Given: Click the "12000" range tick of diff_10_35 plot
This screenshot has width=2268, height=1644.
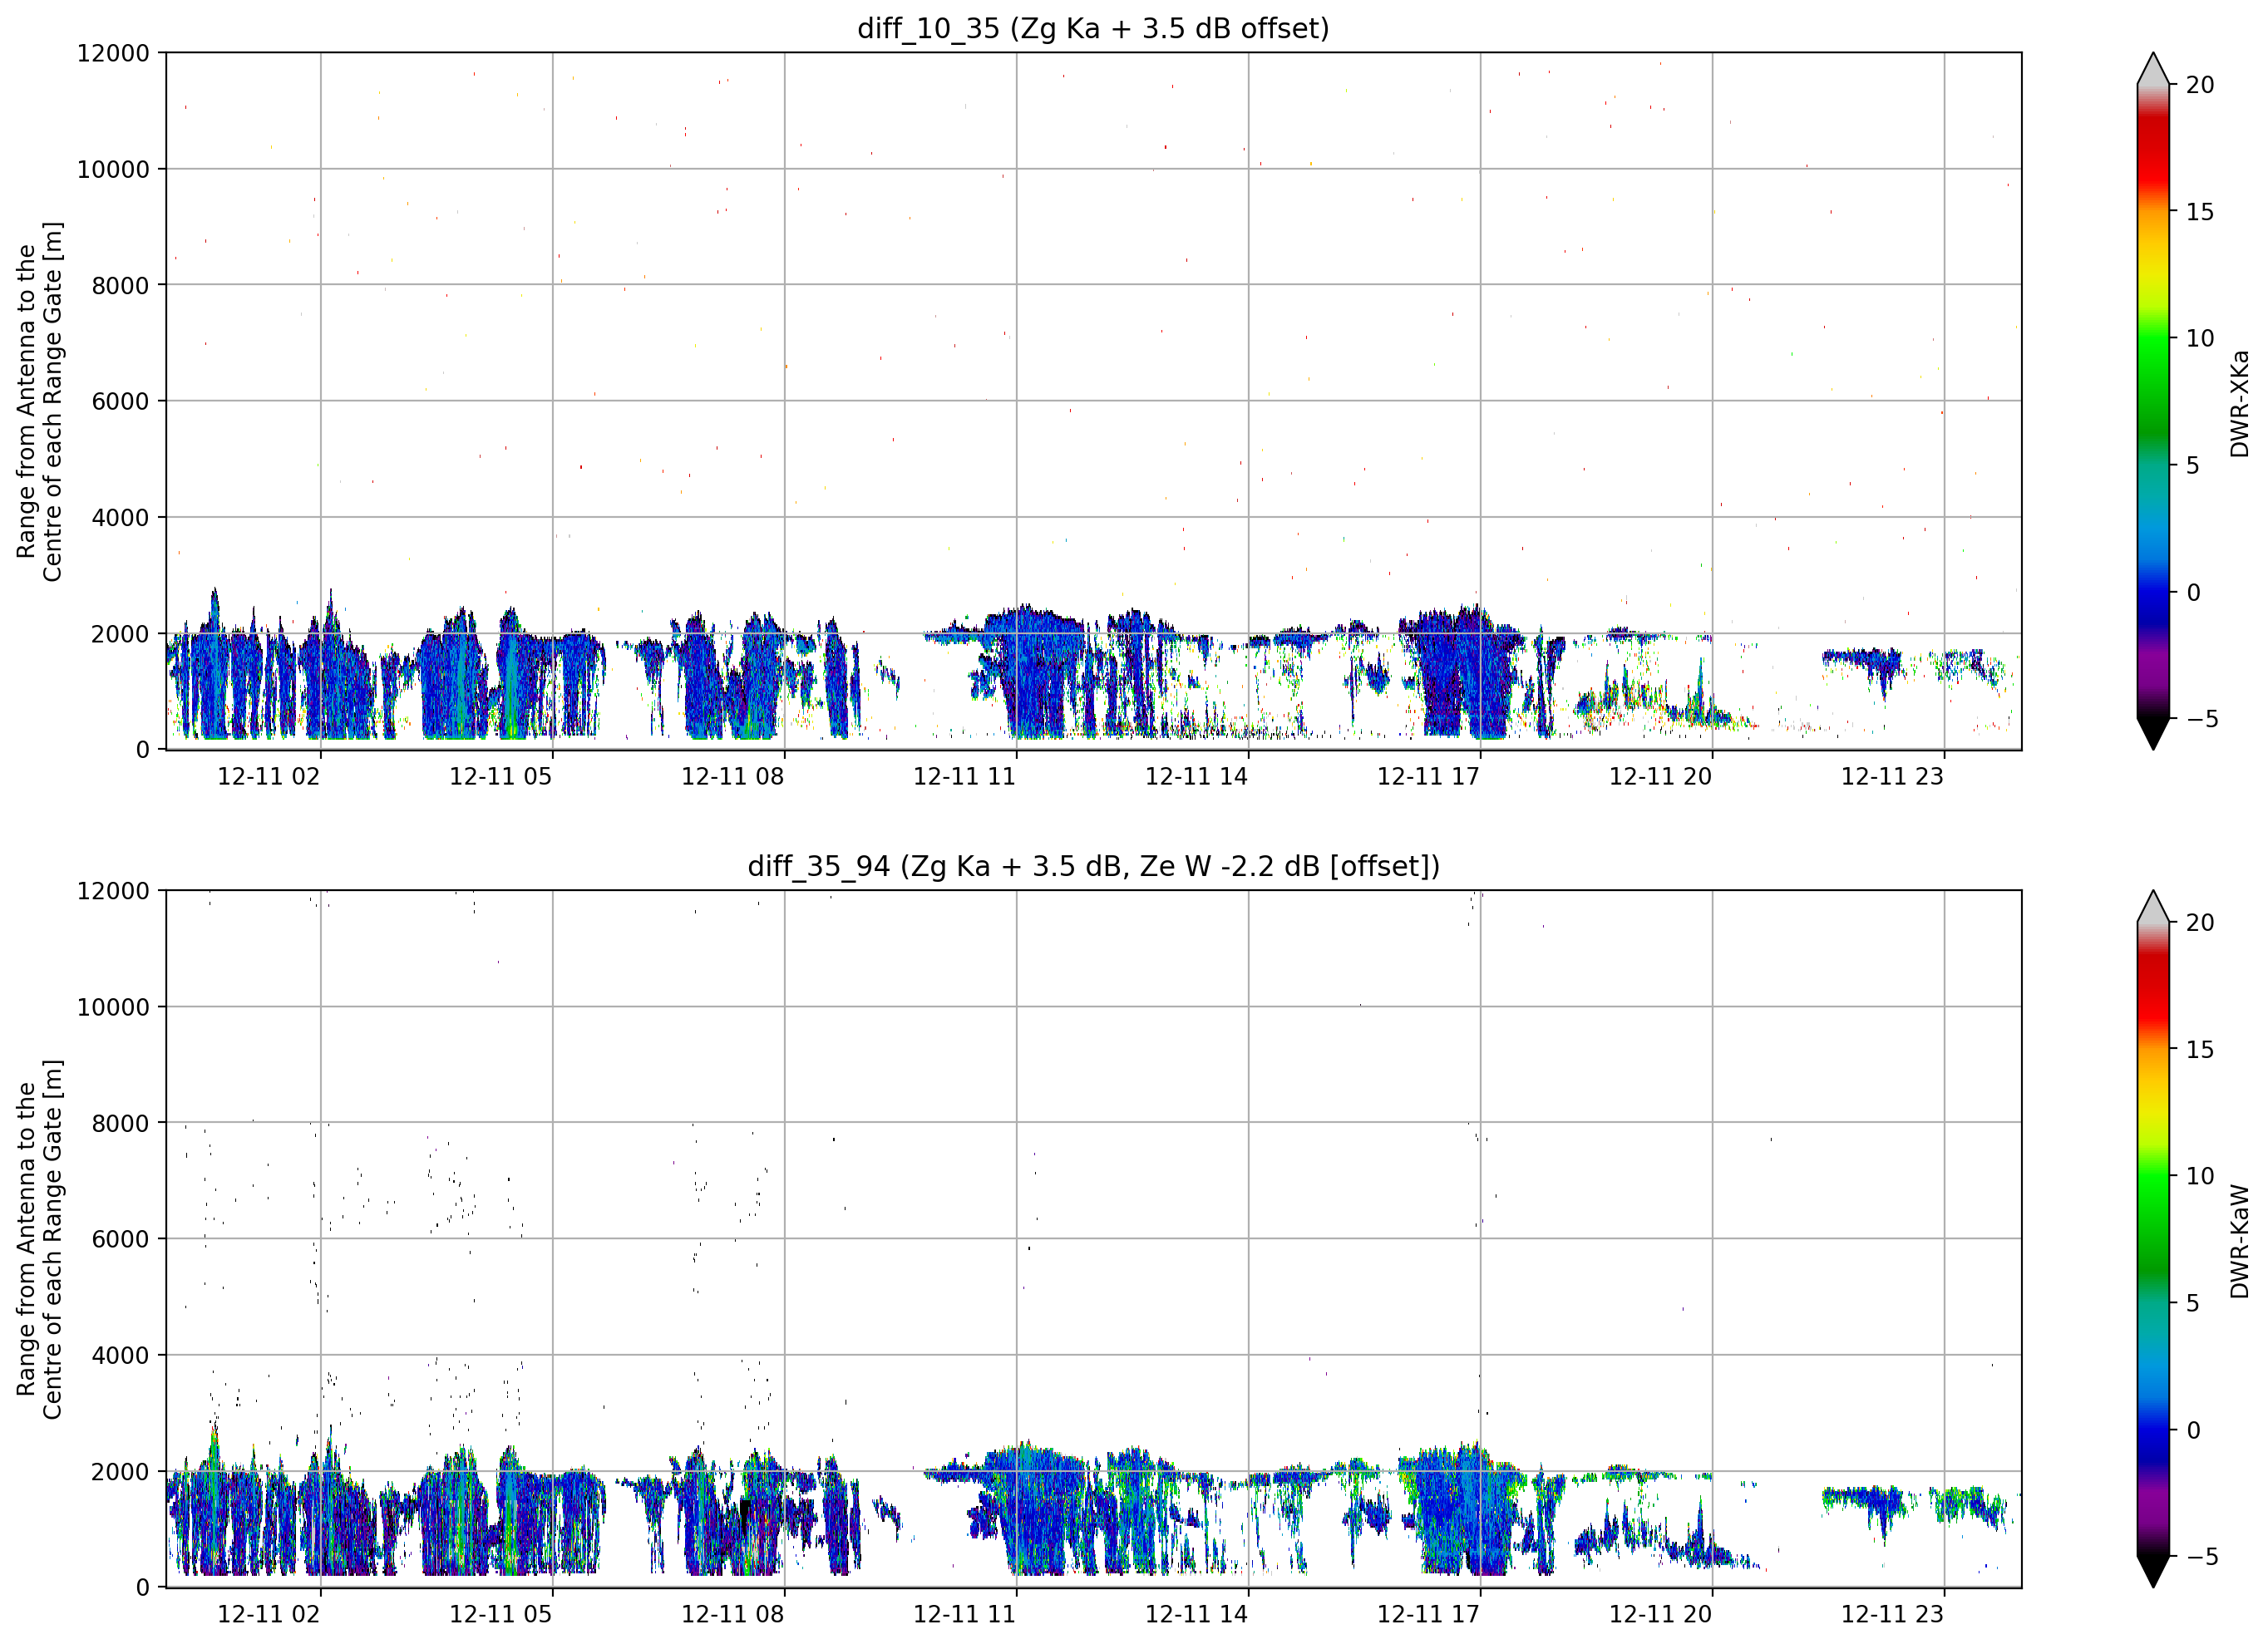Looking at the screenshot, I should pyautogui.click(x=113, y=53).
